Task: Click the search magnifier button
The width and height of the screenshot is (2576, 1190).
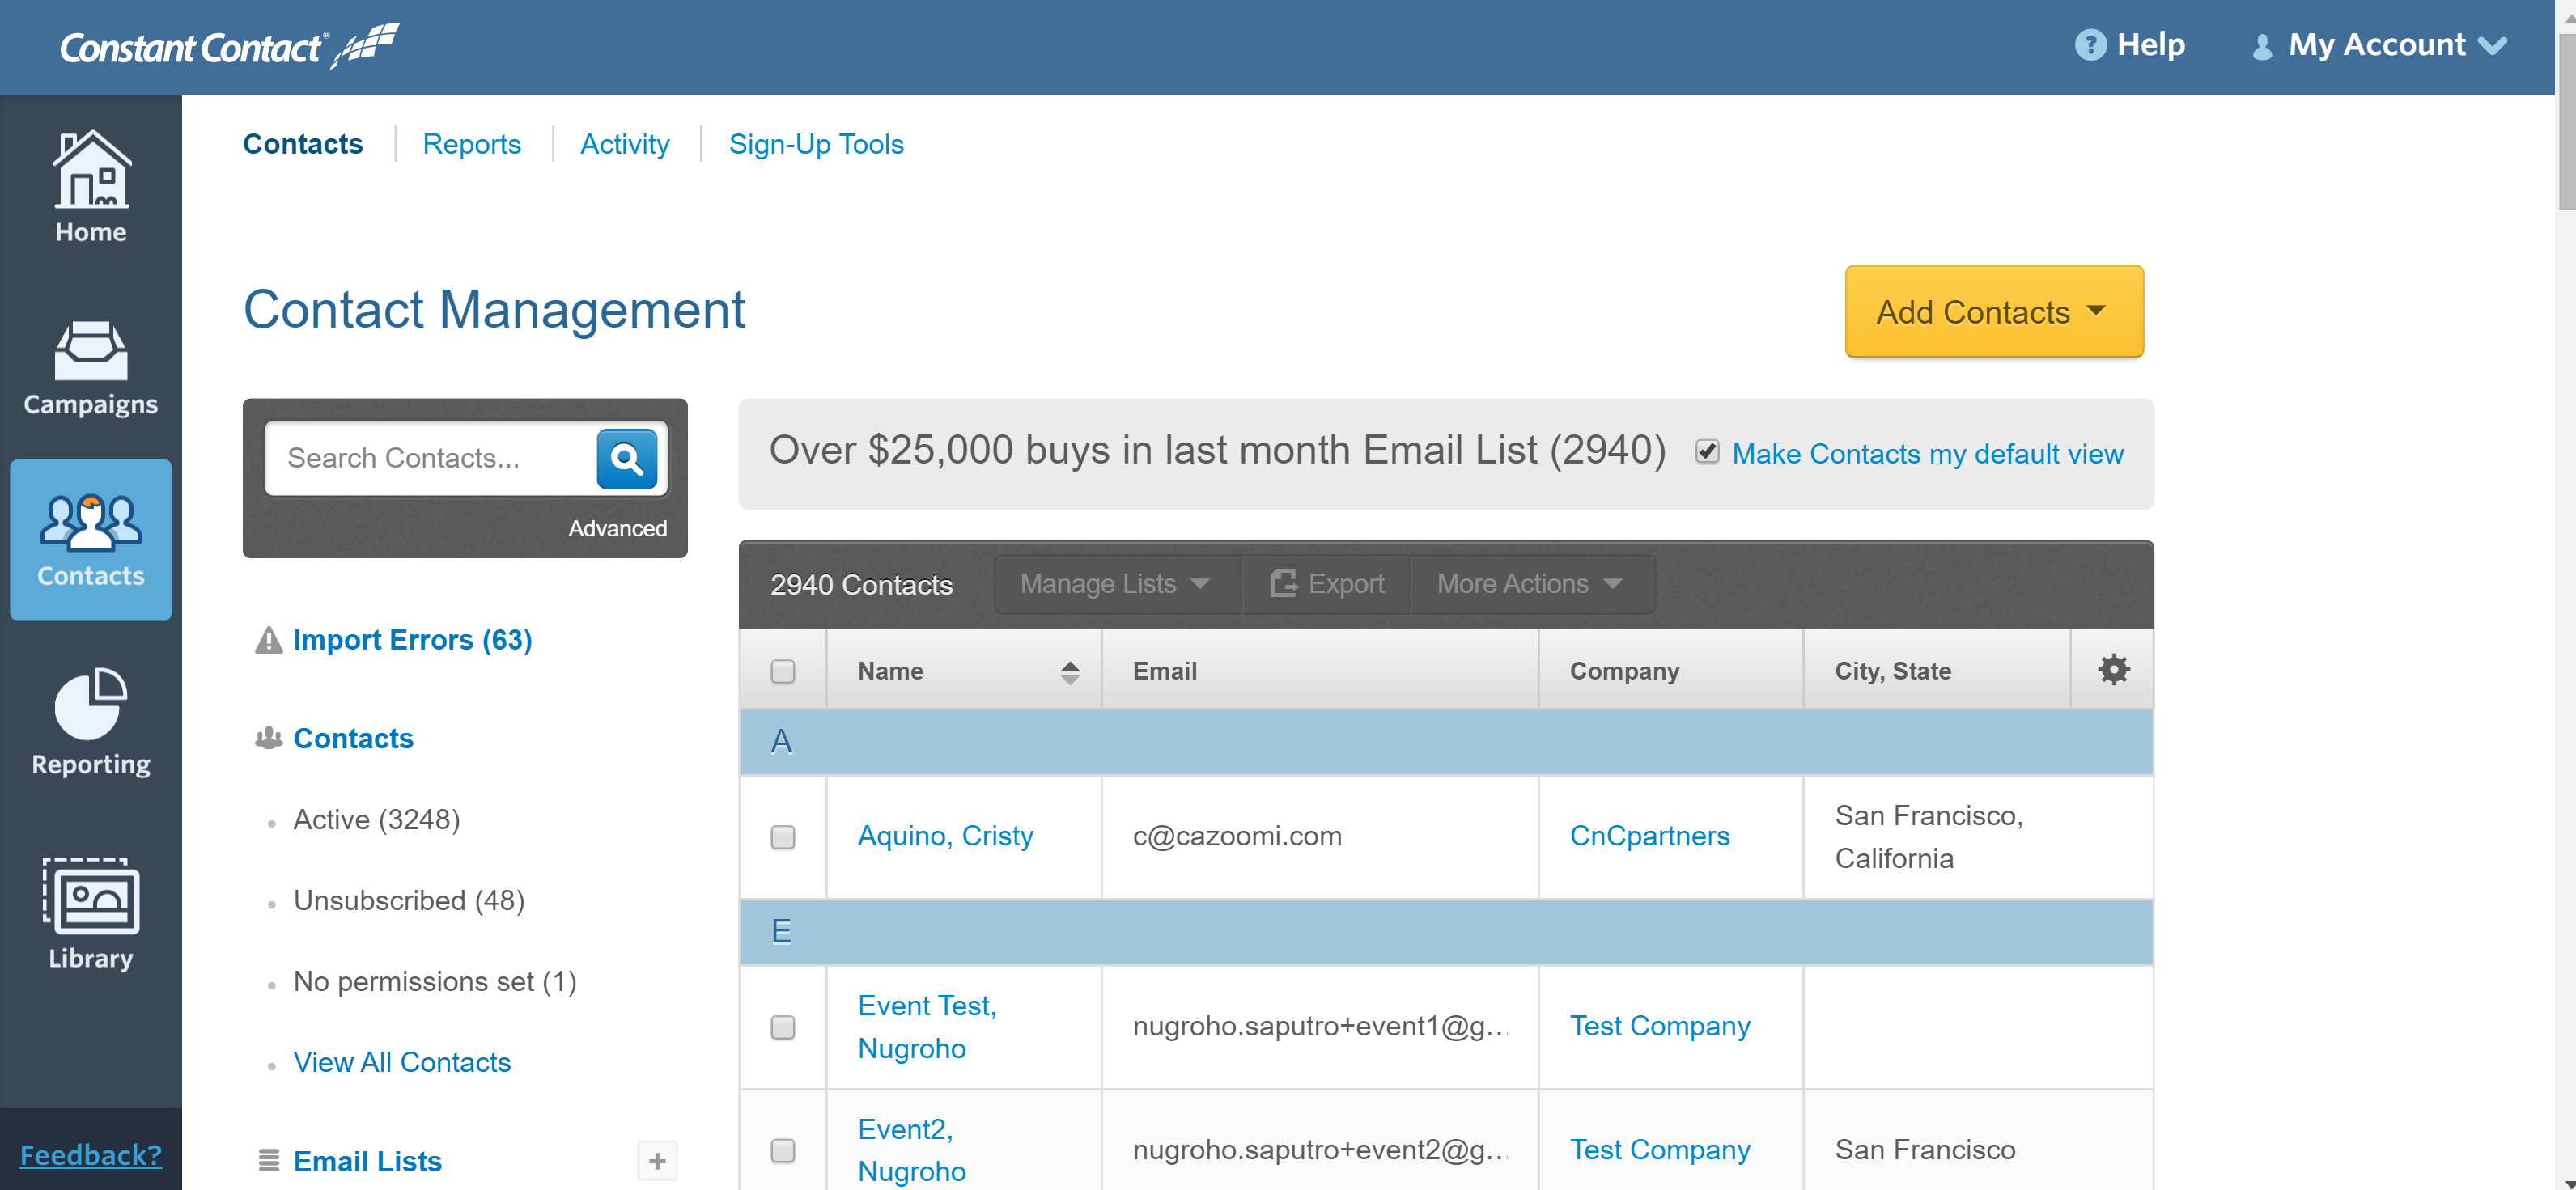Action: (626, 459)
